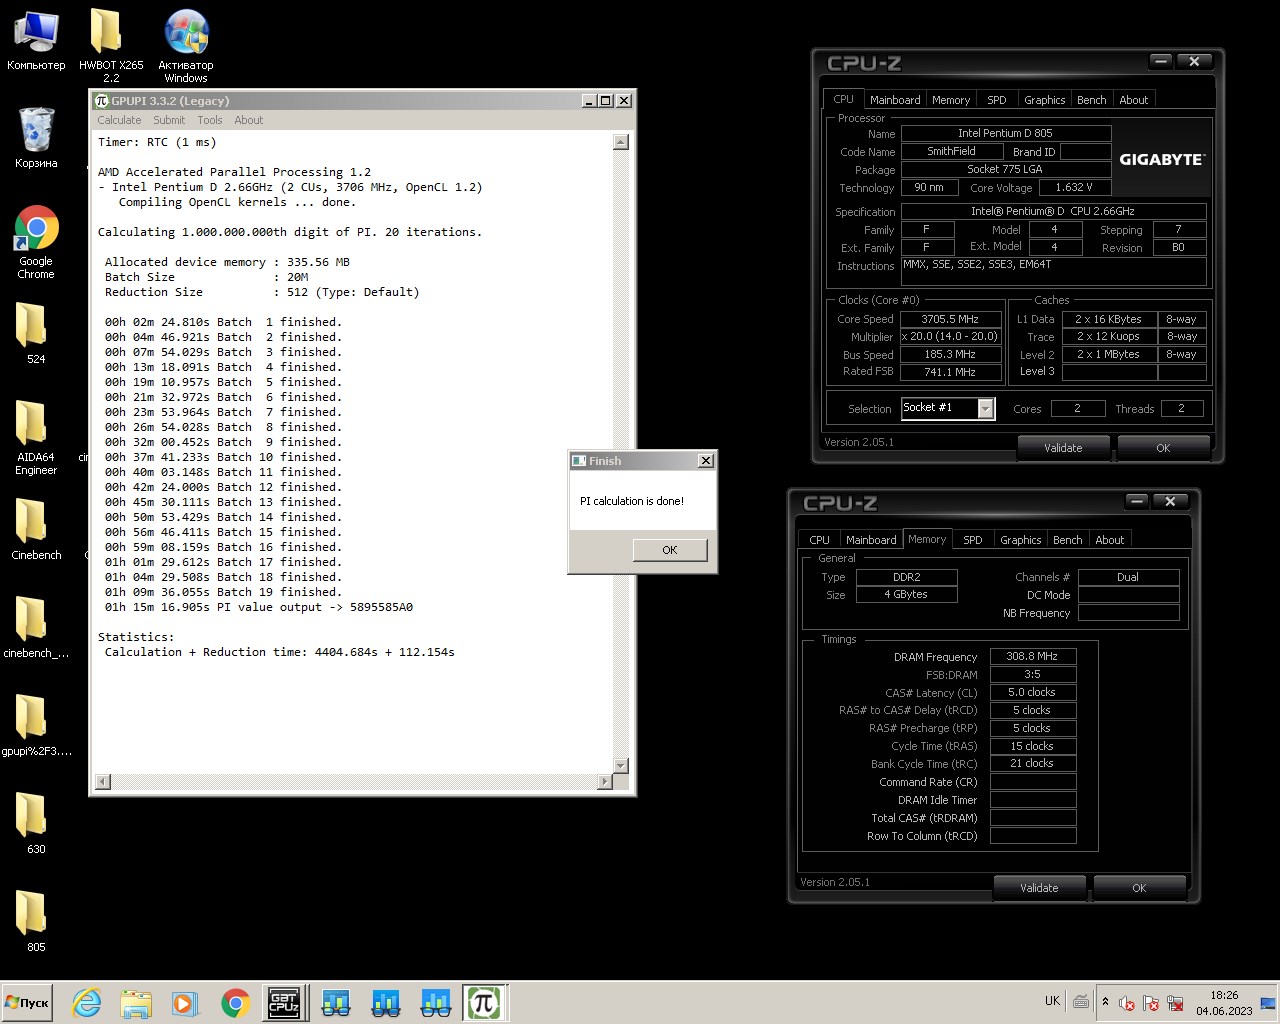Click right arrow of GPUPI horizontal scrollbar
Image resolution: width=1280 pixels, height=1024 pixels.
(x=604, y=781)
